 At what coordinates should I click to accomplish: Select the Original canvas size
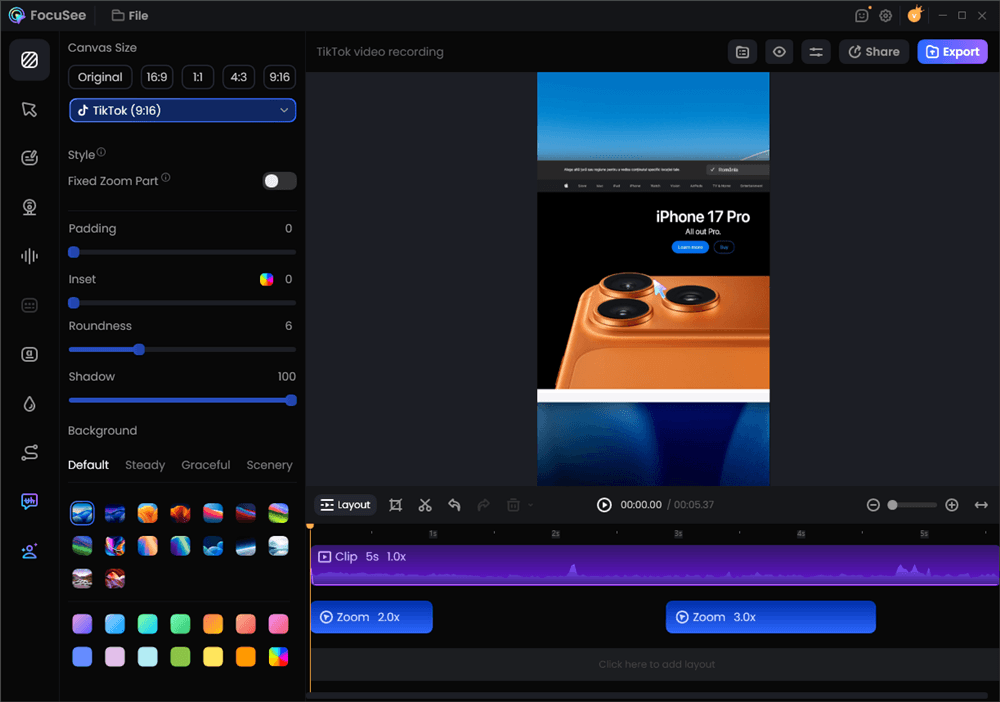pyautogui.click(x=100, y=77)
